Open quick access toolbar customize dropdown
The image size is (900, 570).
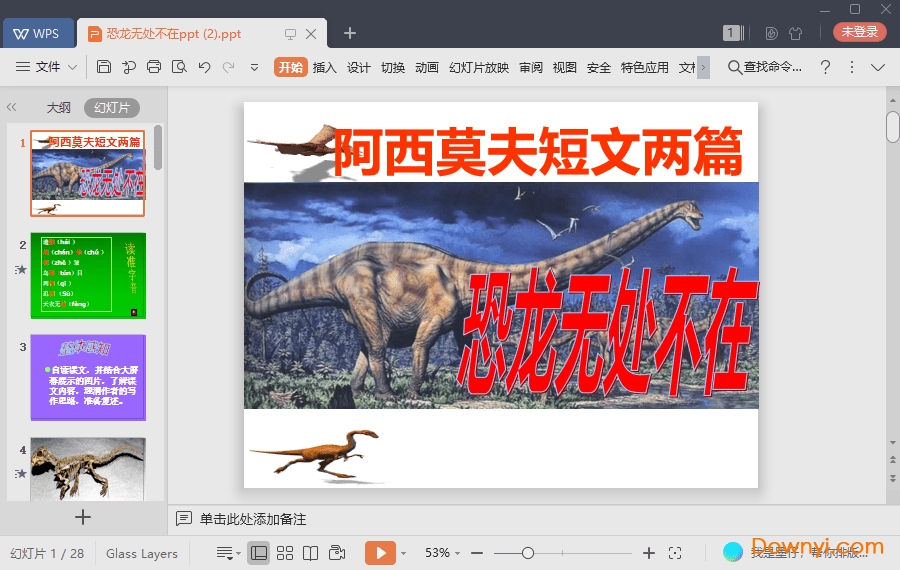pyautogui.click(x=254, y=68)
